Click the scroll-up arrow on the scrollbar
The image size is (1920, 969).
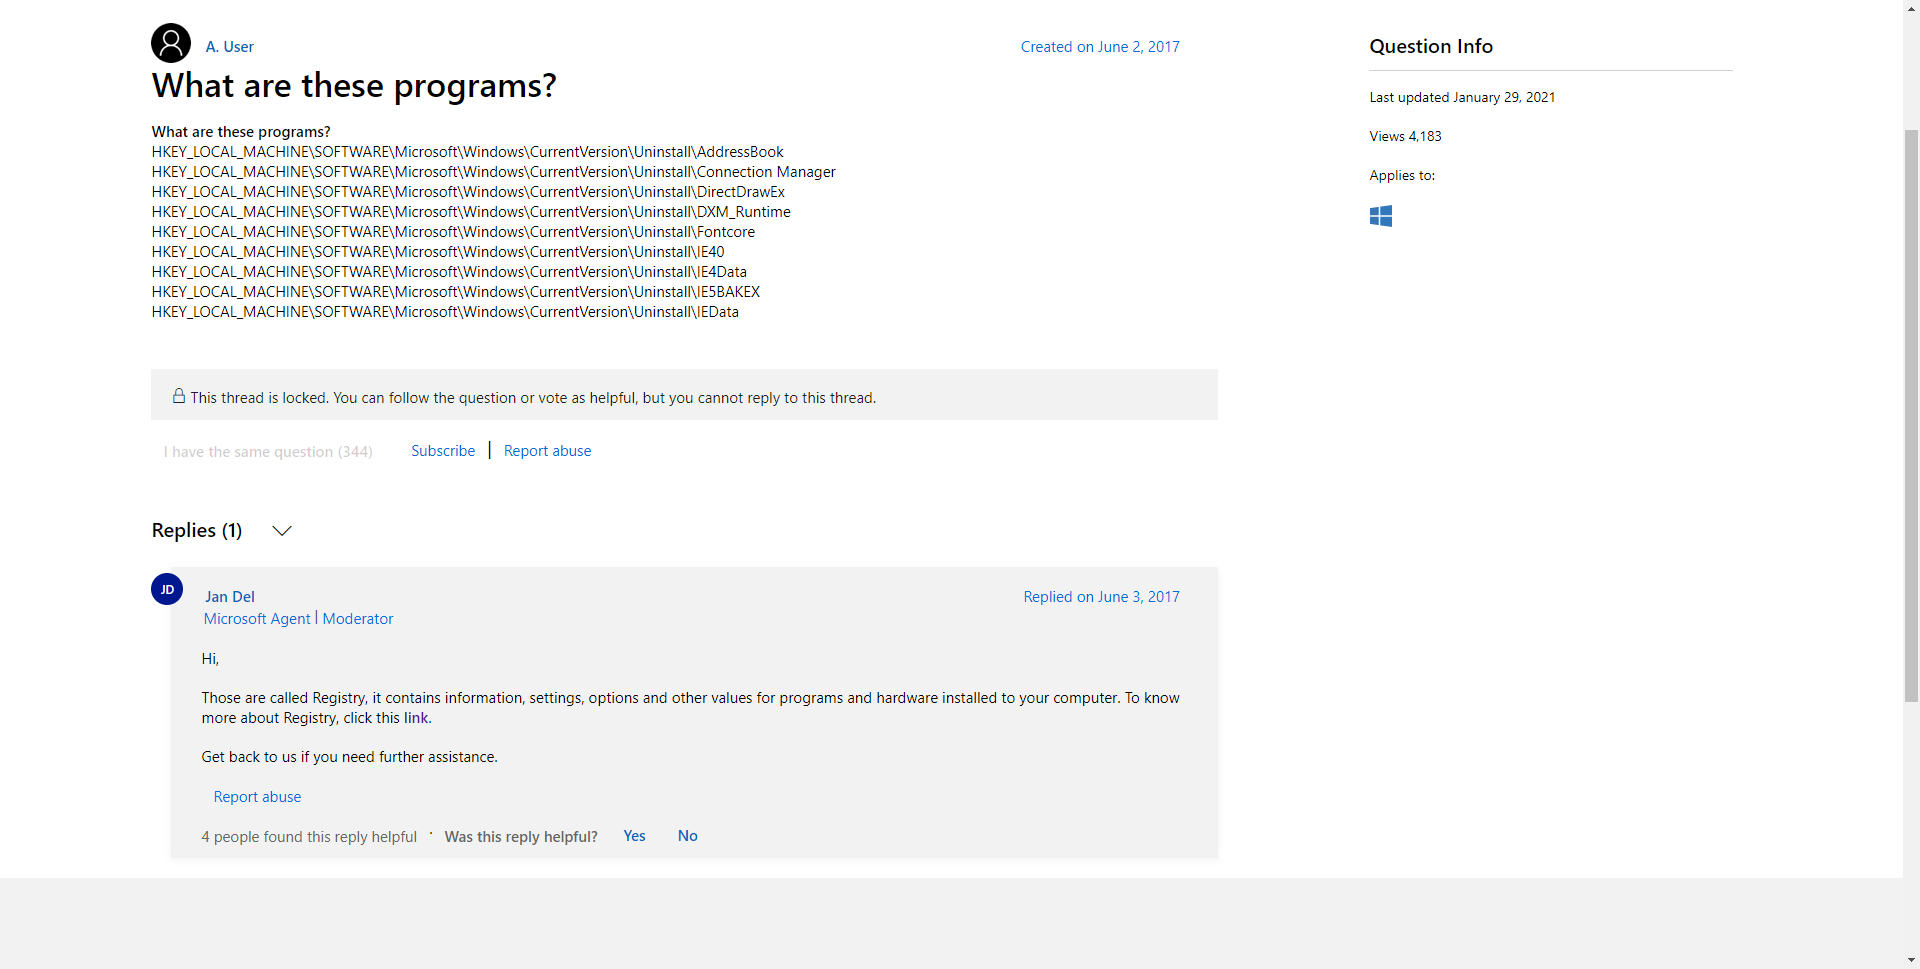pyautogui.click(x=1910, y=8)
